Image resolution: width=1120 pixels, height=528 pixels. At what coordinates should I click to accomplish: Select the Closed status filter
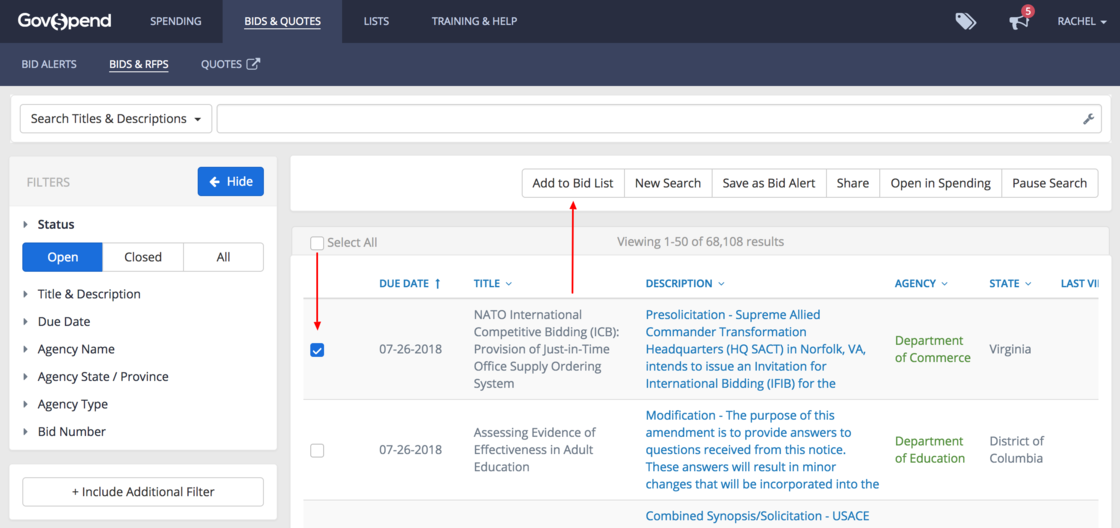[143, 257]
